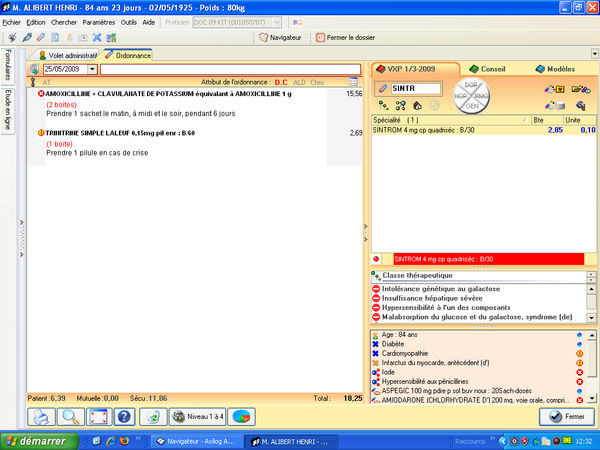This screenshot has width=600, height=450.
Task: Open the date dropdown showing 25/05/2009
Action: coord(92,69)
